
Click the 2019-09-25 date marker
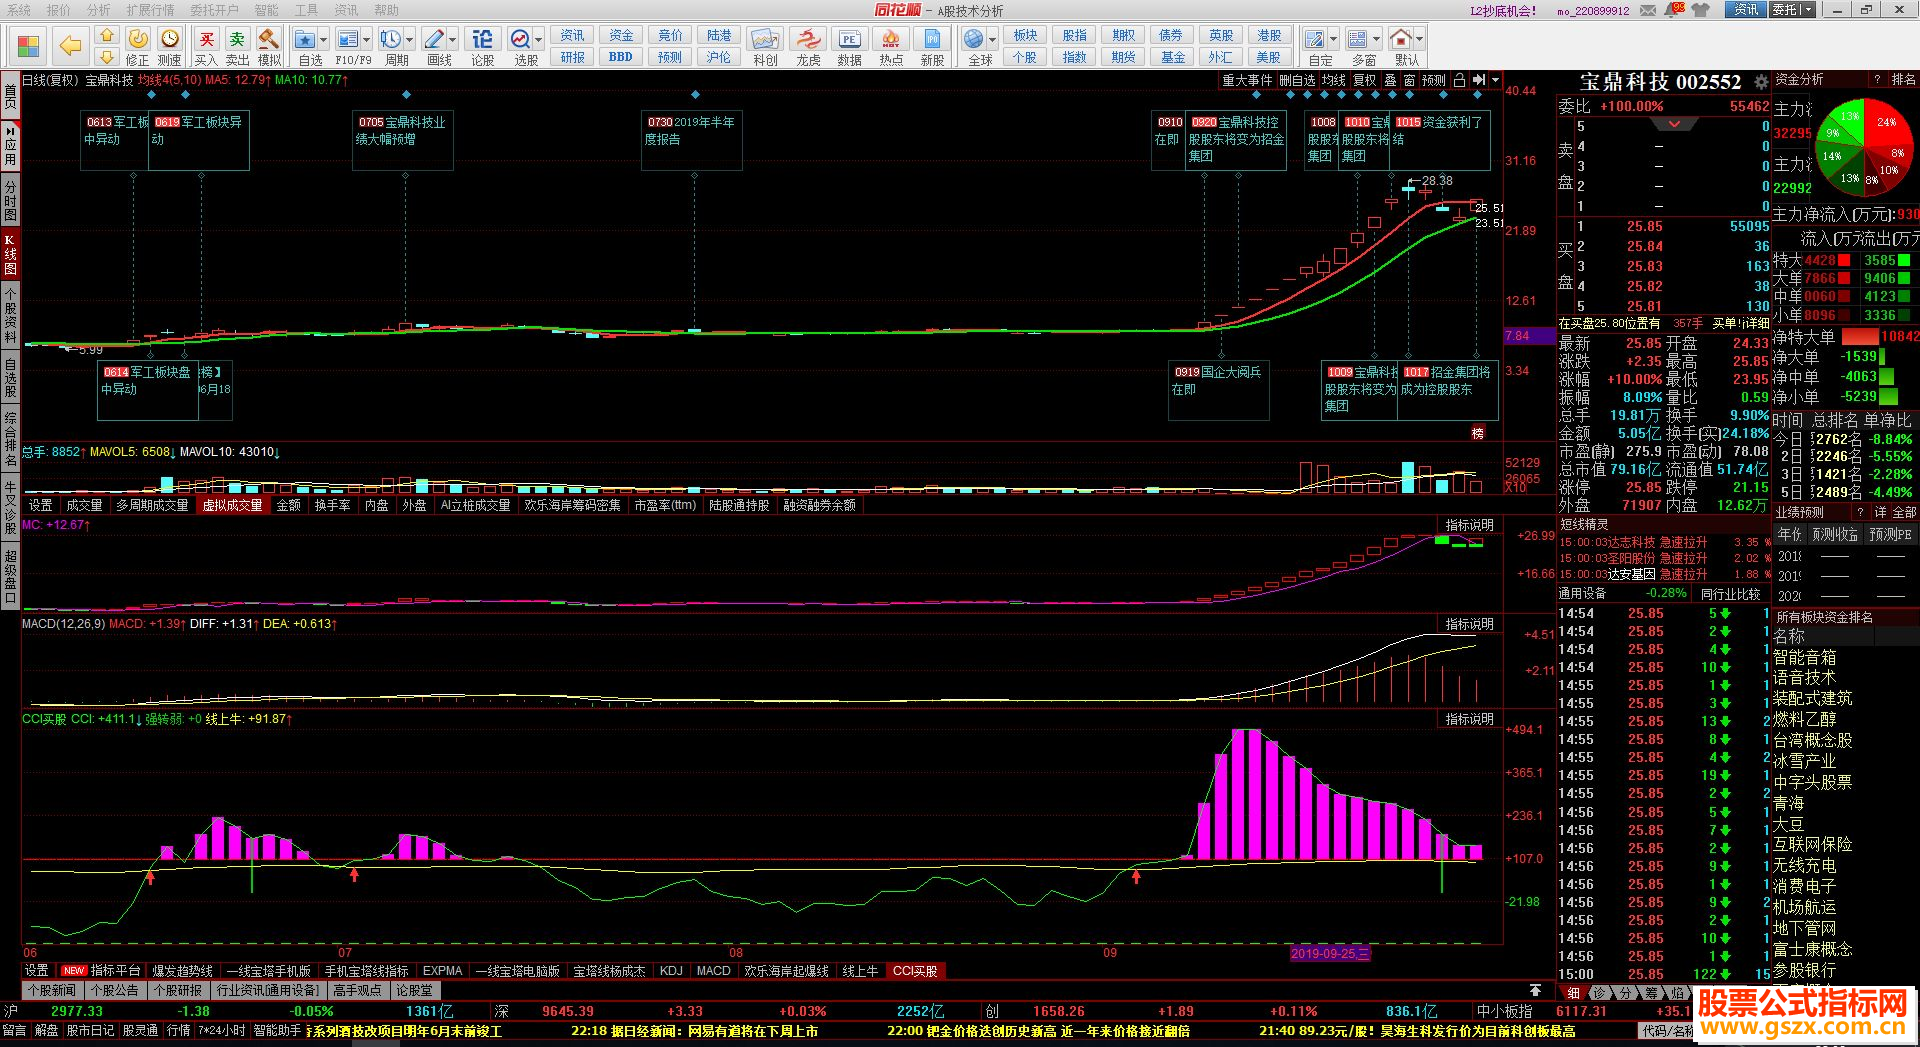[x=1330, y=954]
